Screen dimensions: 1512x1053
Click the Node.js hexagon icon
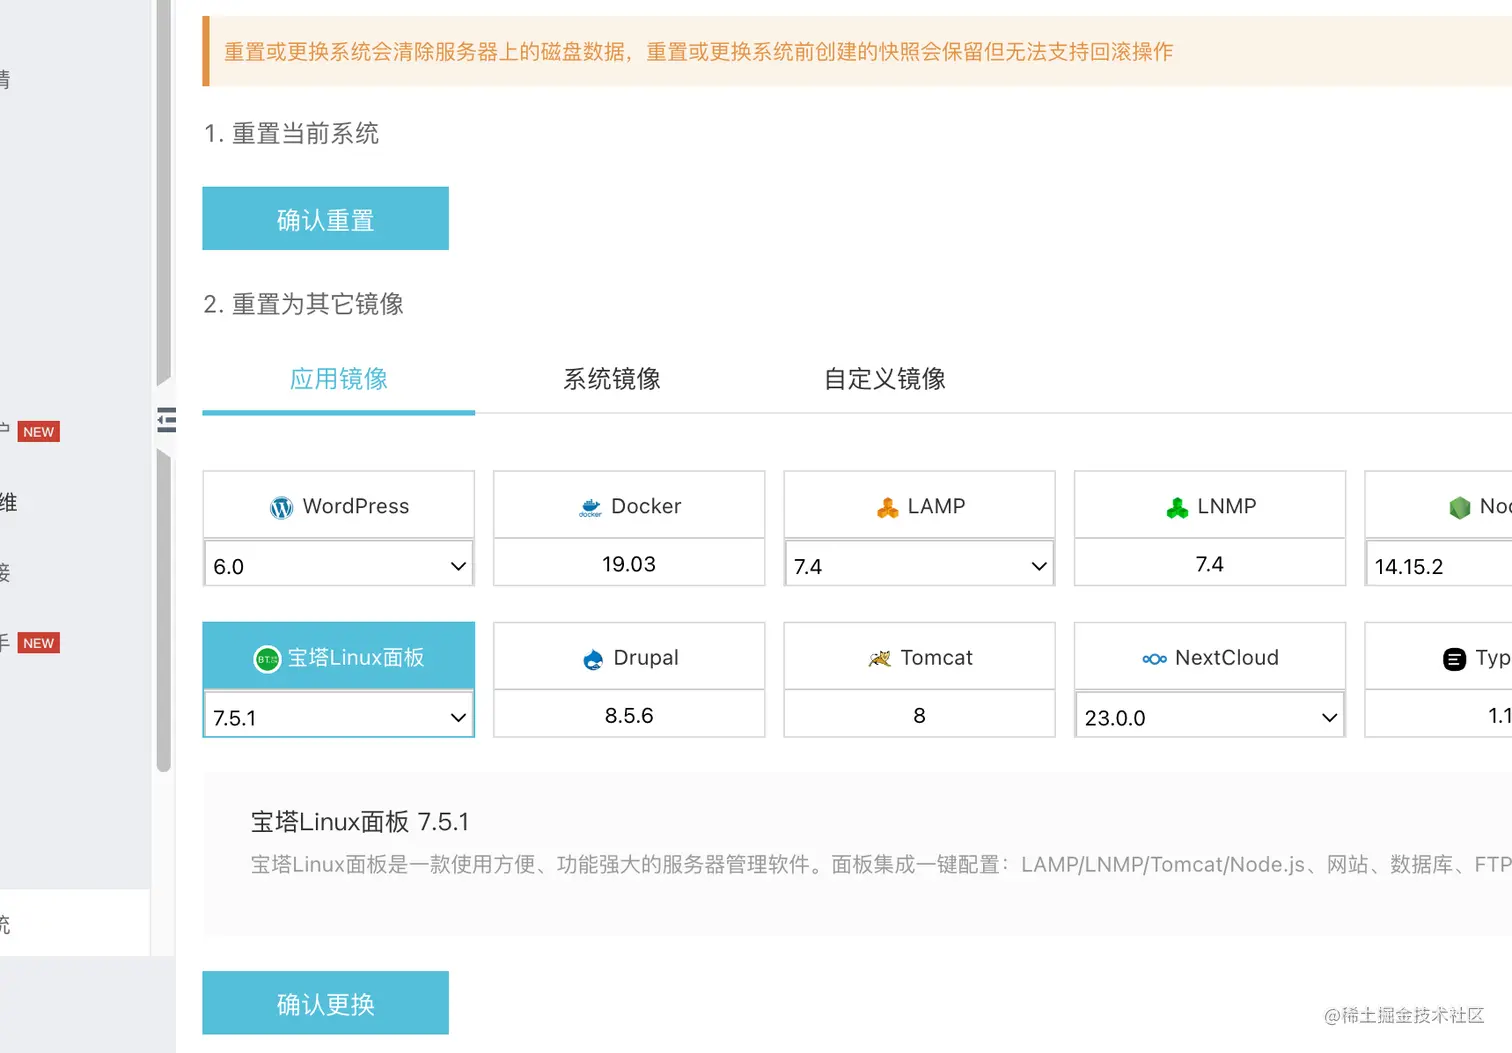tap(1460, 508)
